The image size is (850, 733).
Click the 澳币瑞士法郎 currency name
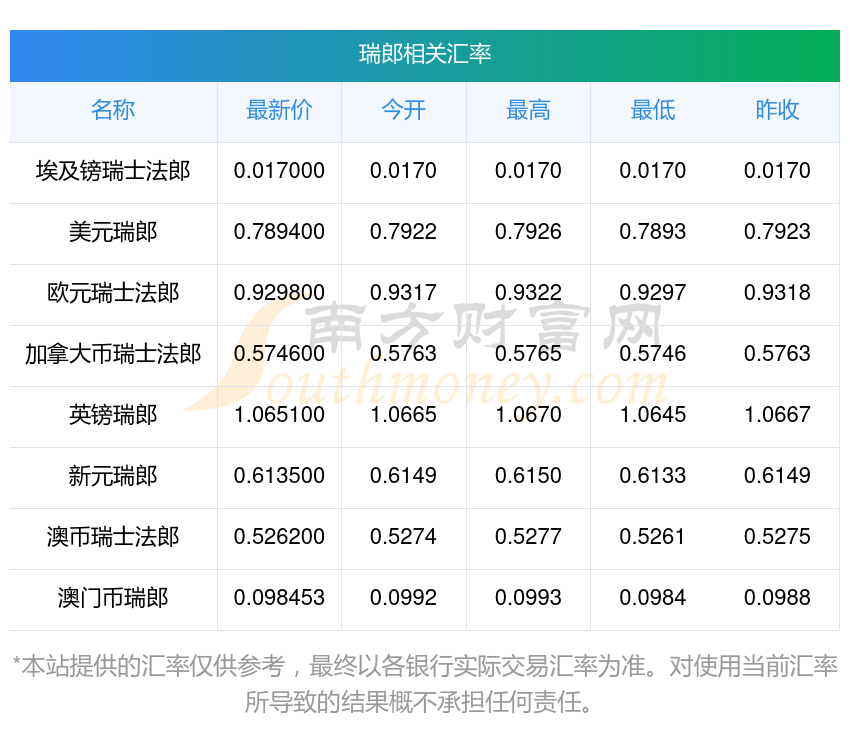point(113,537)
